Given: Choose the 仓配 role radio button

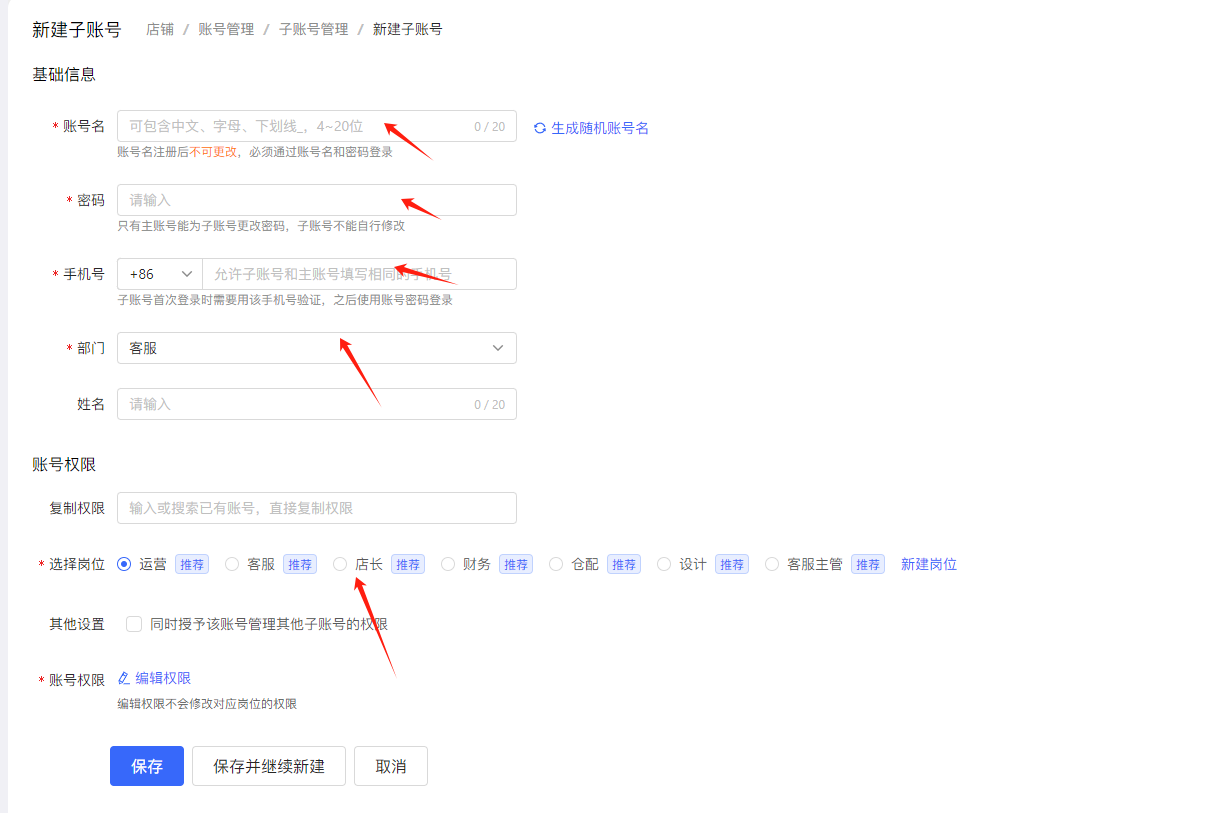Looking at the screenshot, I should (x=556, y=564).
